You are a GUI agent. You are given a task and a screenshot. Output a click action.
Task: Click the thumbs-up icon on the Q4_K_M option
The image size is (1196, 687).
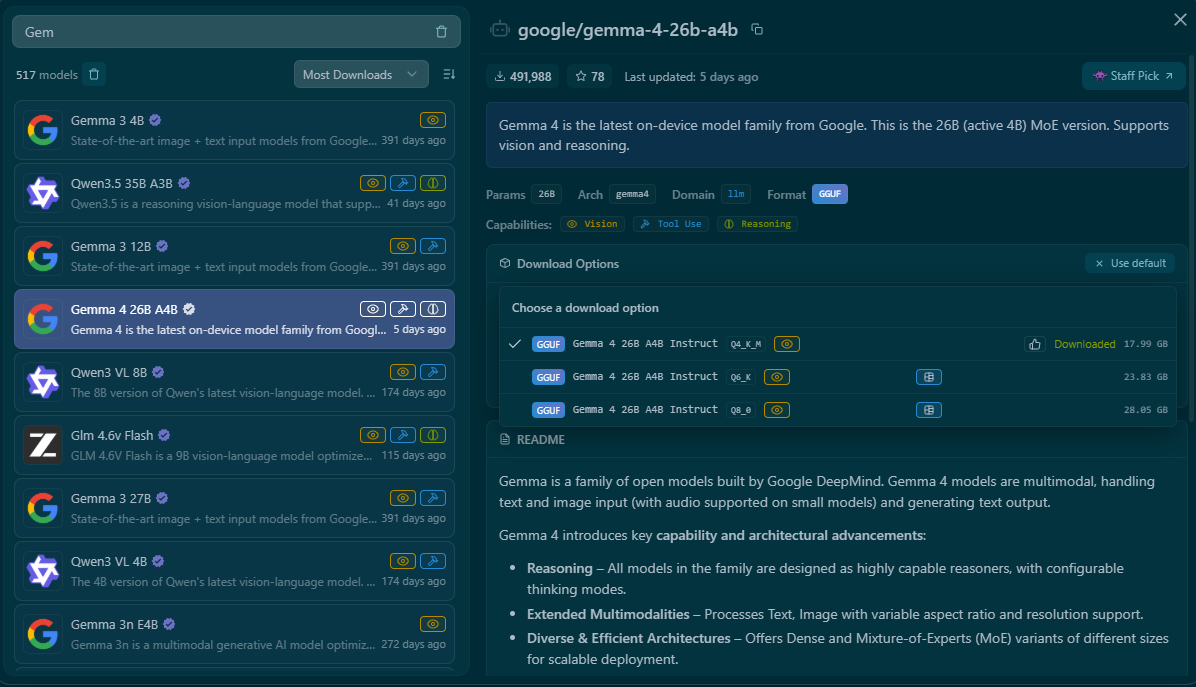coord(1034,344)
